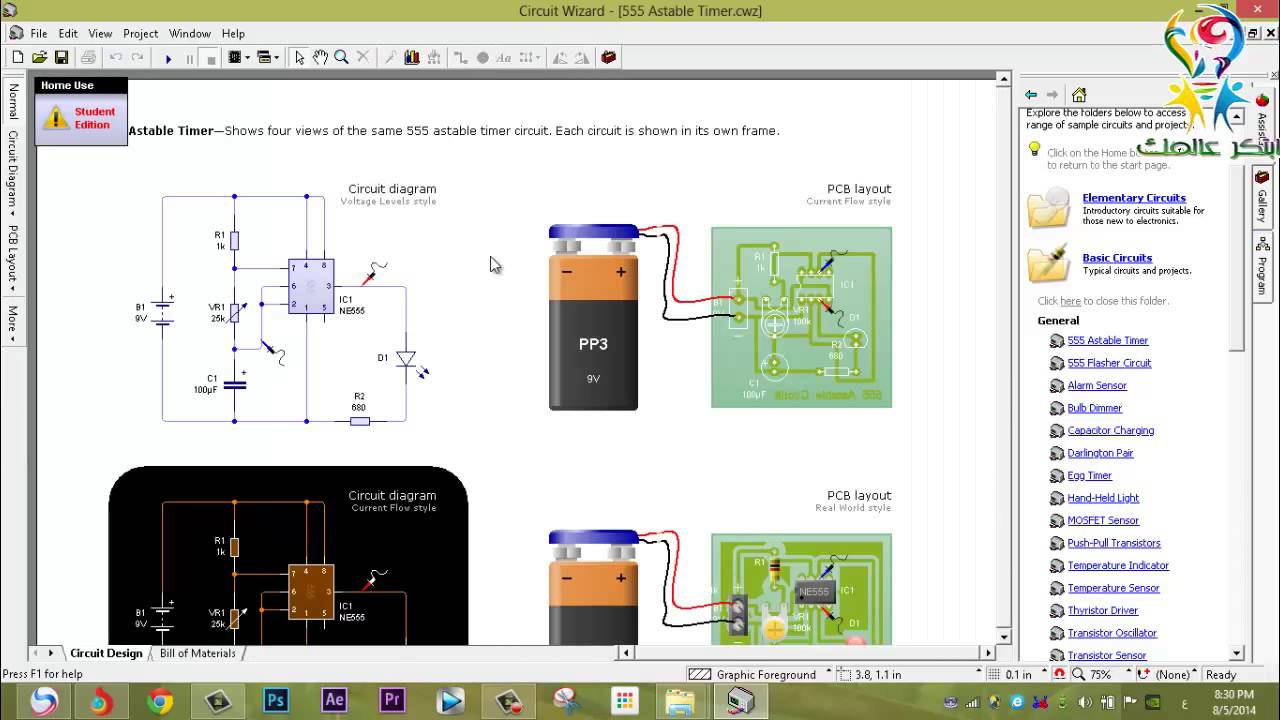
Task: Click the 'here' link to close folder
Action: click(1070, 301)
